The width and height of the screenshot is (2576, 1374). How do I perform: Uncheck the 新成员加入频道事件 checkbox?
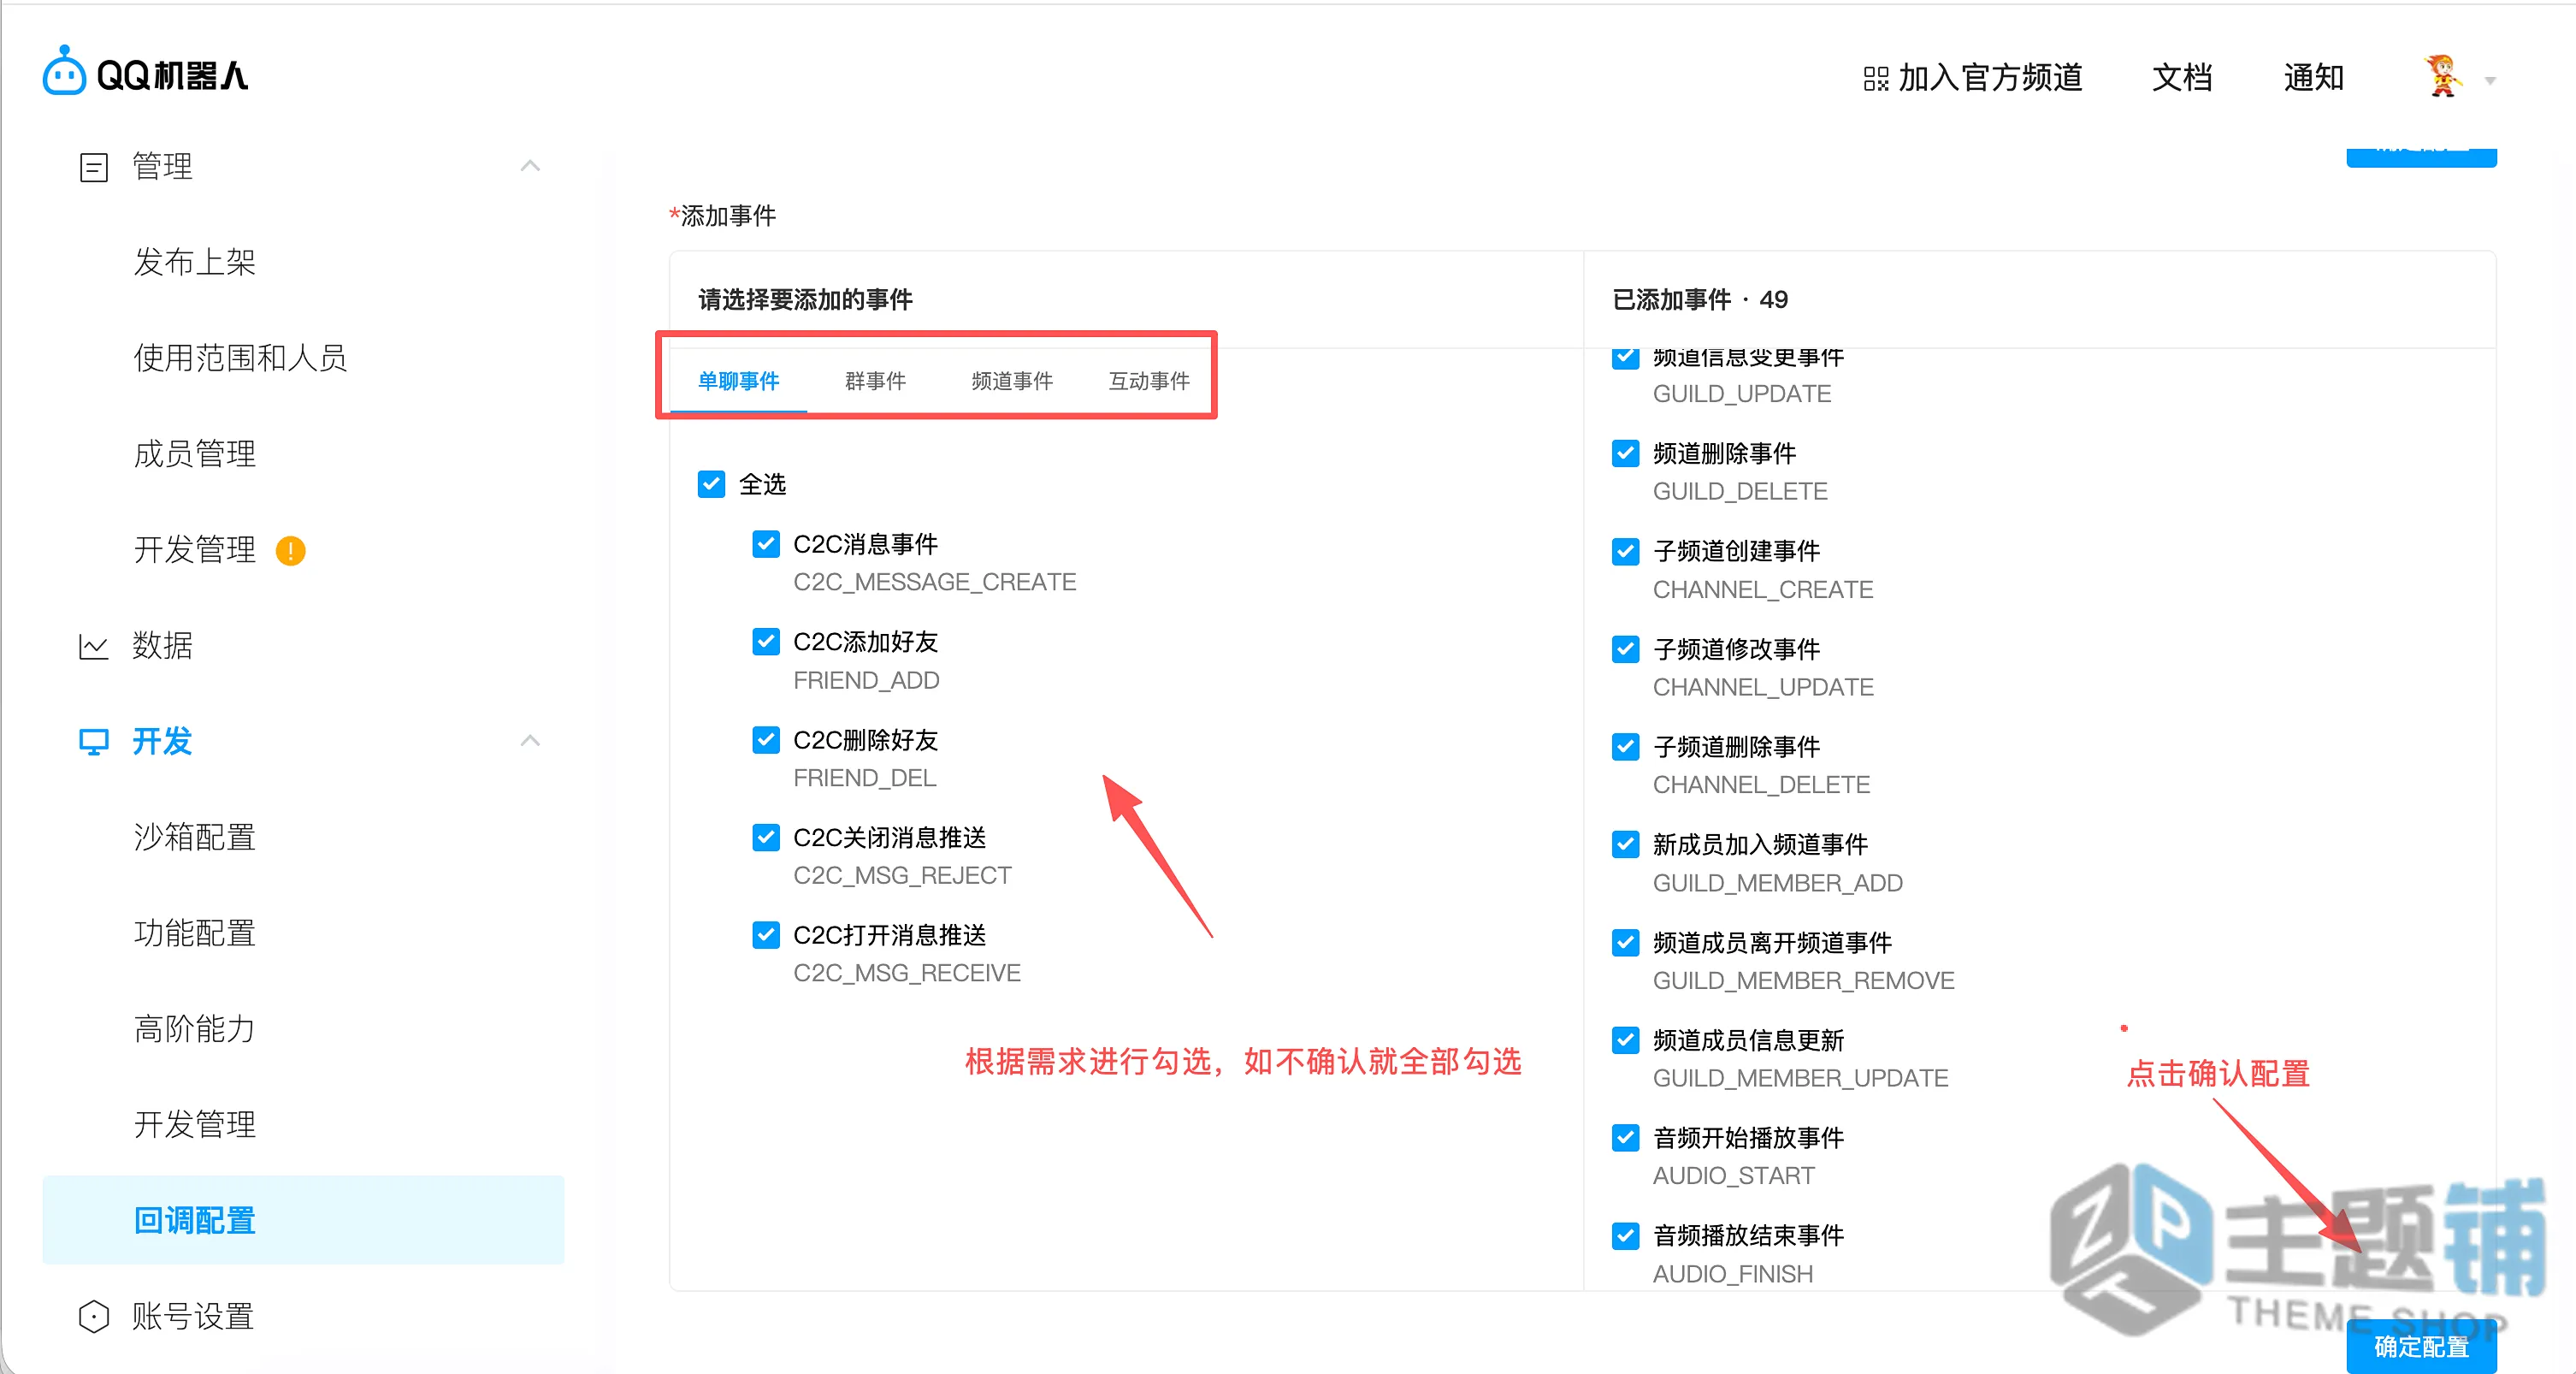[x=1626, y=844]
